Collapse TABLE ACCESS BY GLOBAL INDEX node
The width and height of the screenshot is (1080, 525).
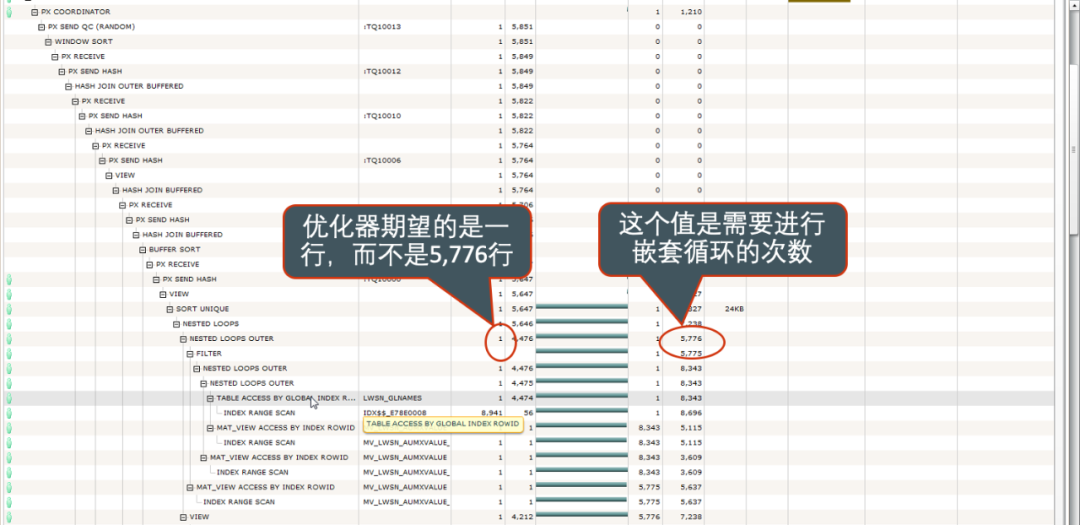coord(210,398)
